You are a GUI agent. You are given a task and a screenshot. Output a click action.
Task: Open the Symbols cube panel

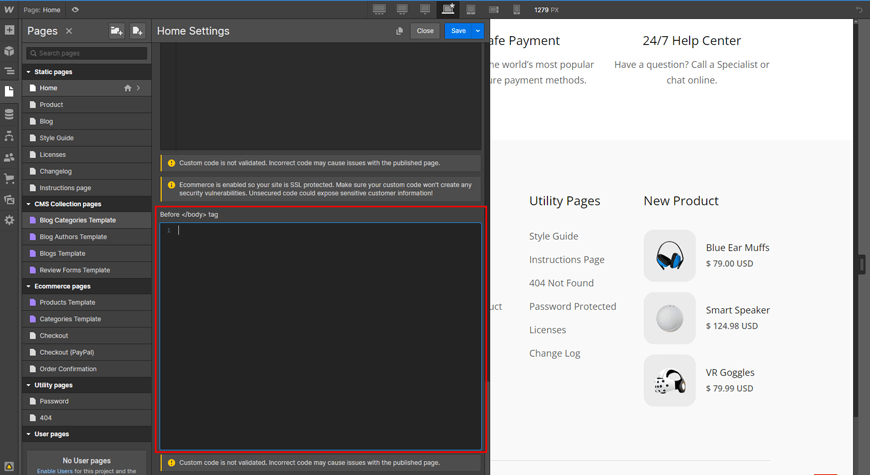click(x=9, y=51)
